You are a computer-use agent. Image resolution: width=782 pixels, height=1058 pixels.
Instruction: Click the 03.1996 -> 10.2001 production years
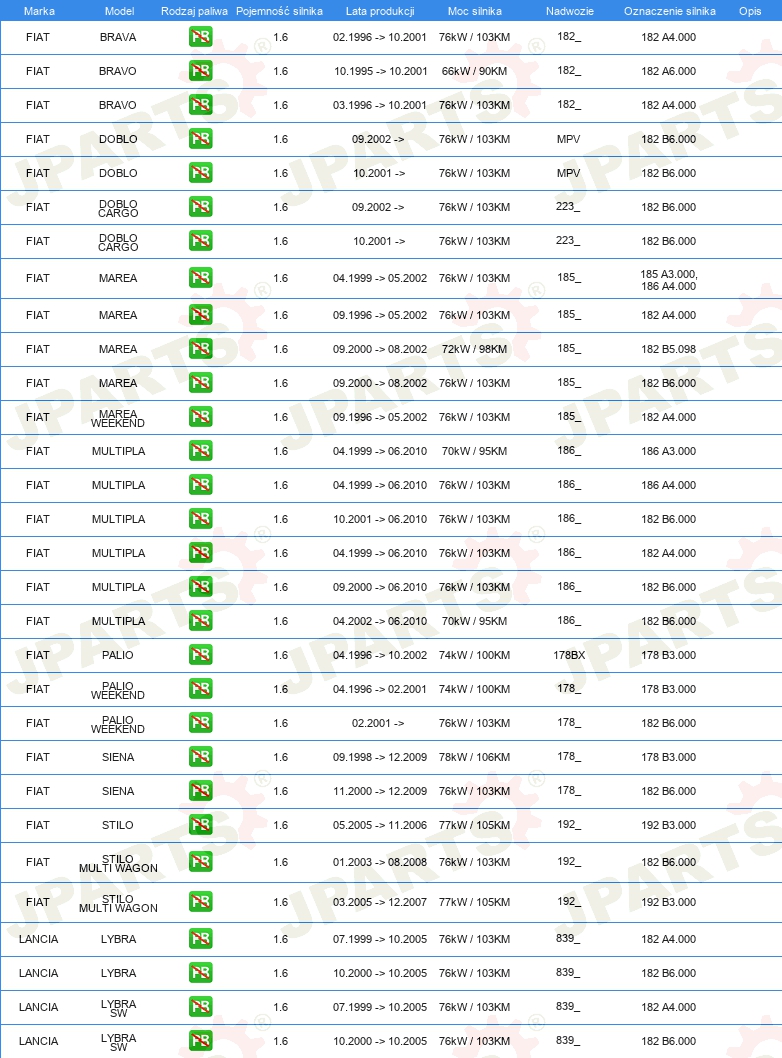(380, 105)
